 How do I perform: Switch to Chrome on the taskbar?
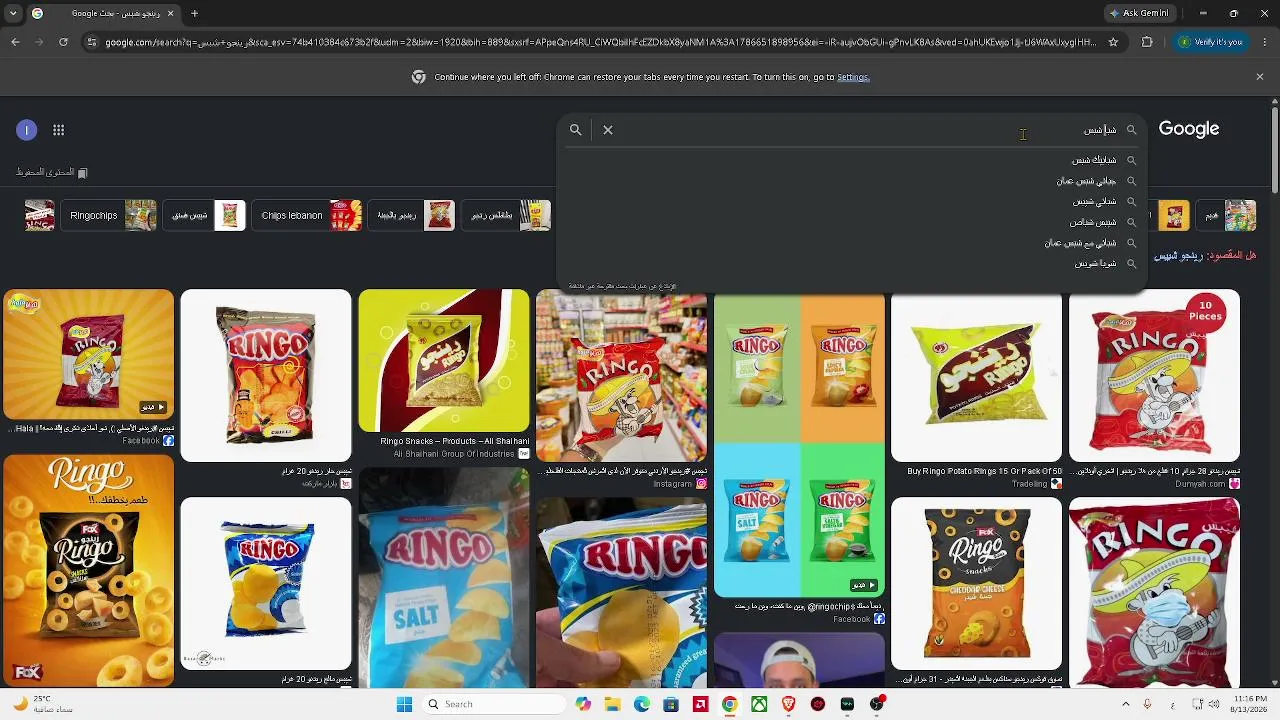[x=730, y=704]
